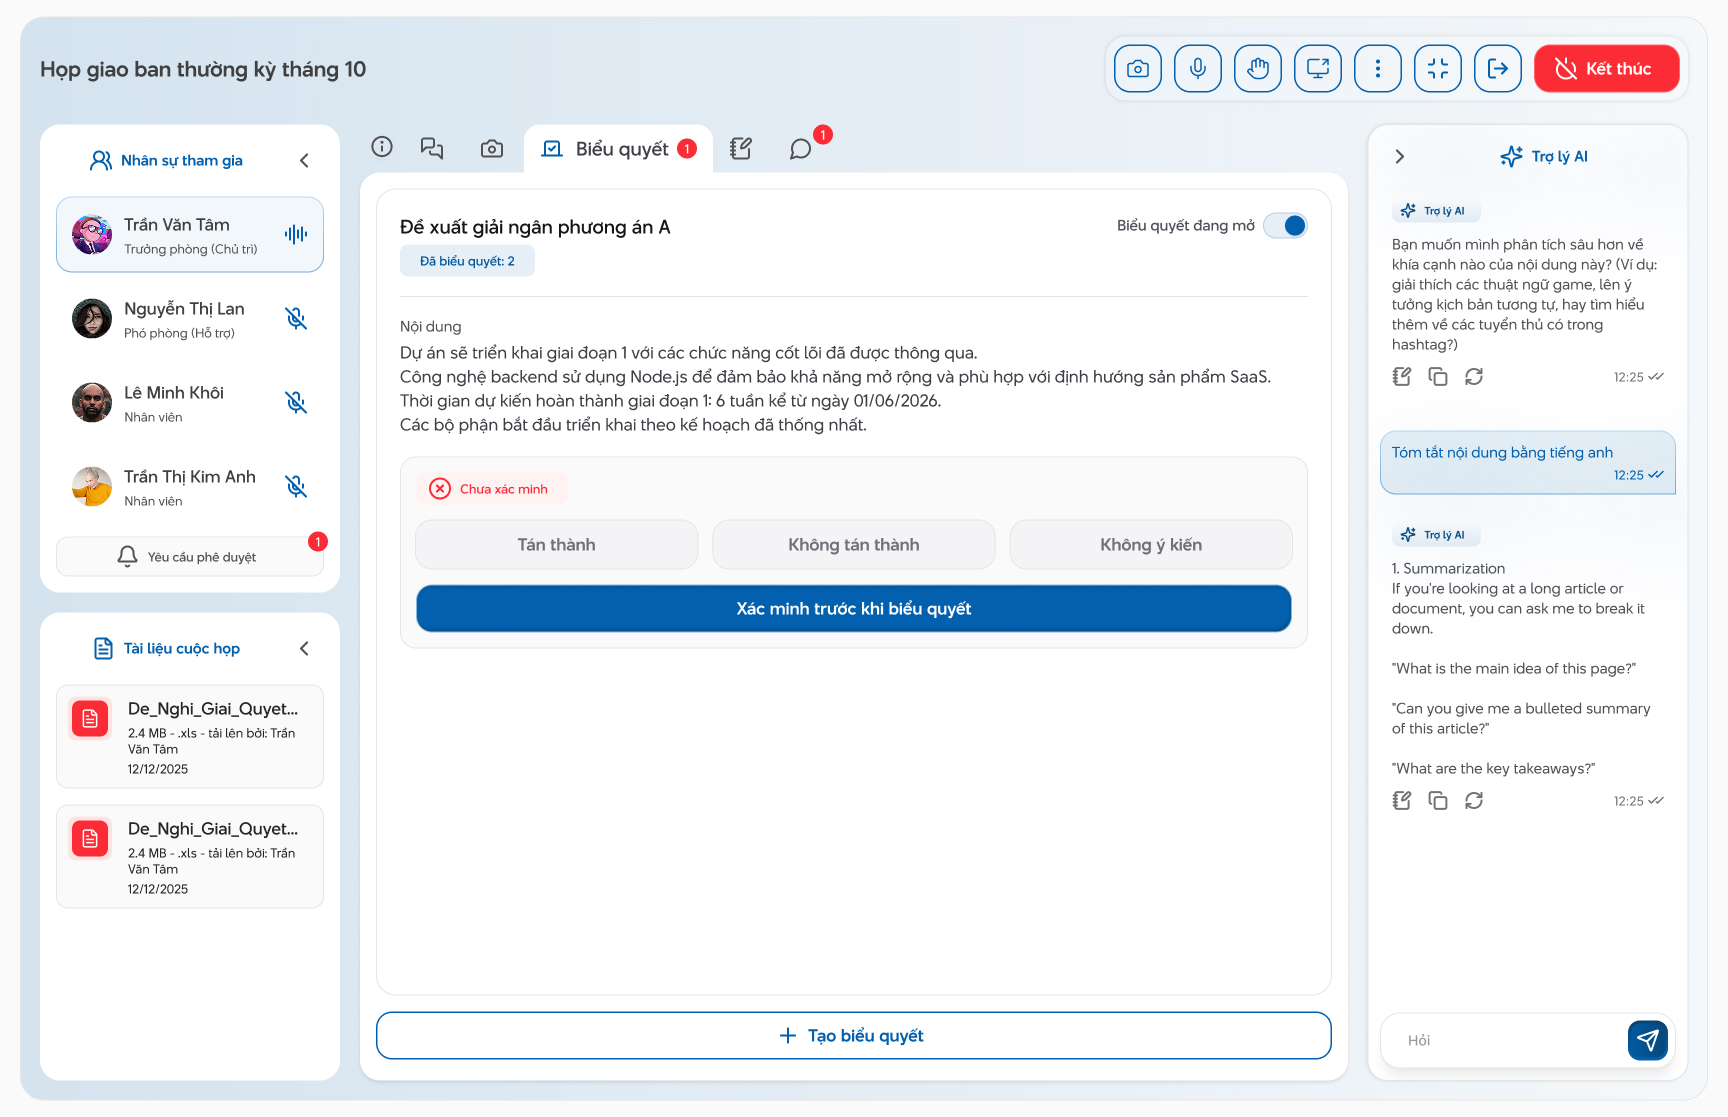Open second De_Nghi_Giai_Quyet document
Image resolution: width=1728 pixels, height=1117 pixels.
[x=190, y=857]
